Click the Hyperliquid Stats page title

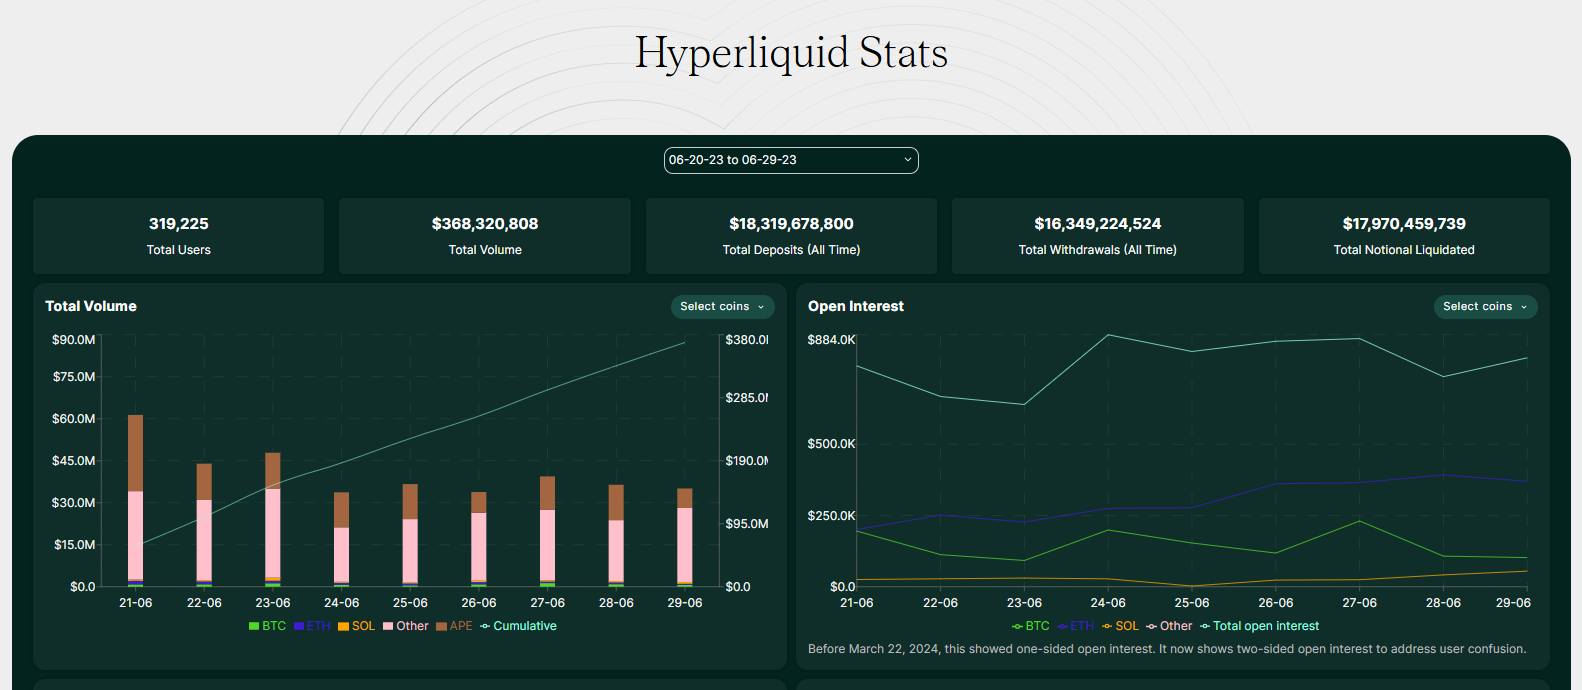tap(791, 53)
